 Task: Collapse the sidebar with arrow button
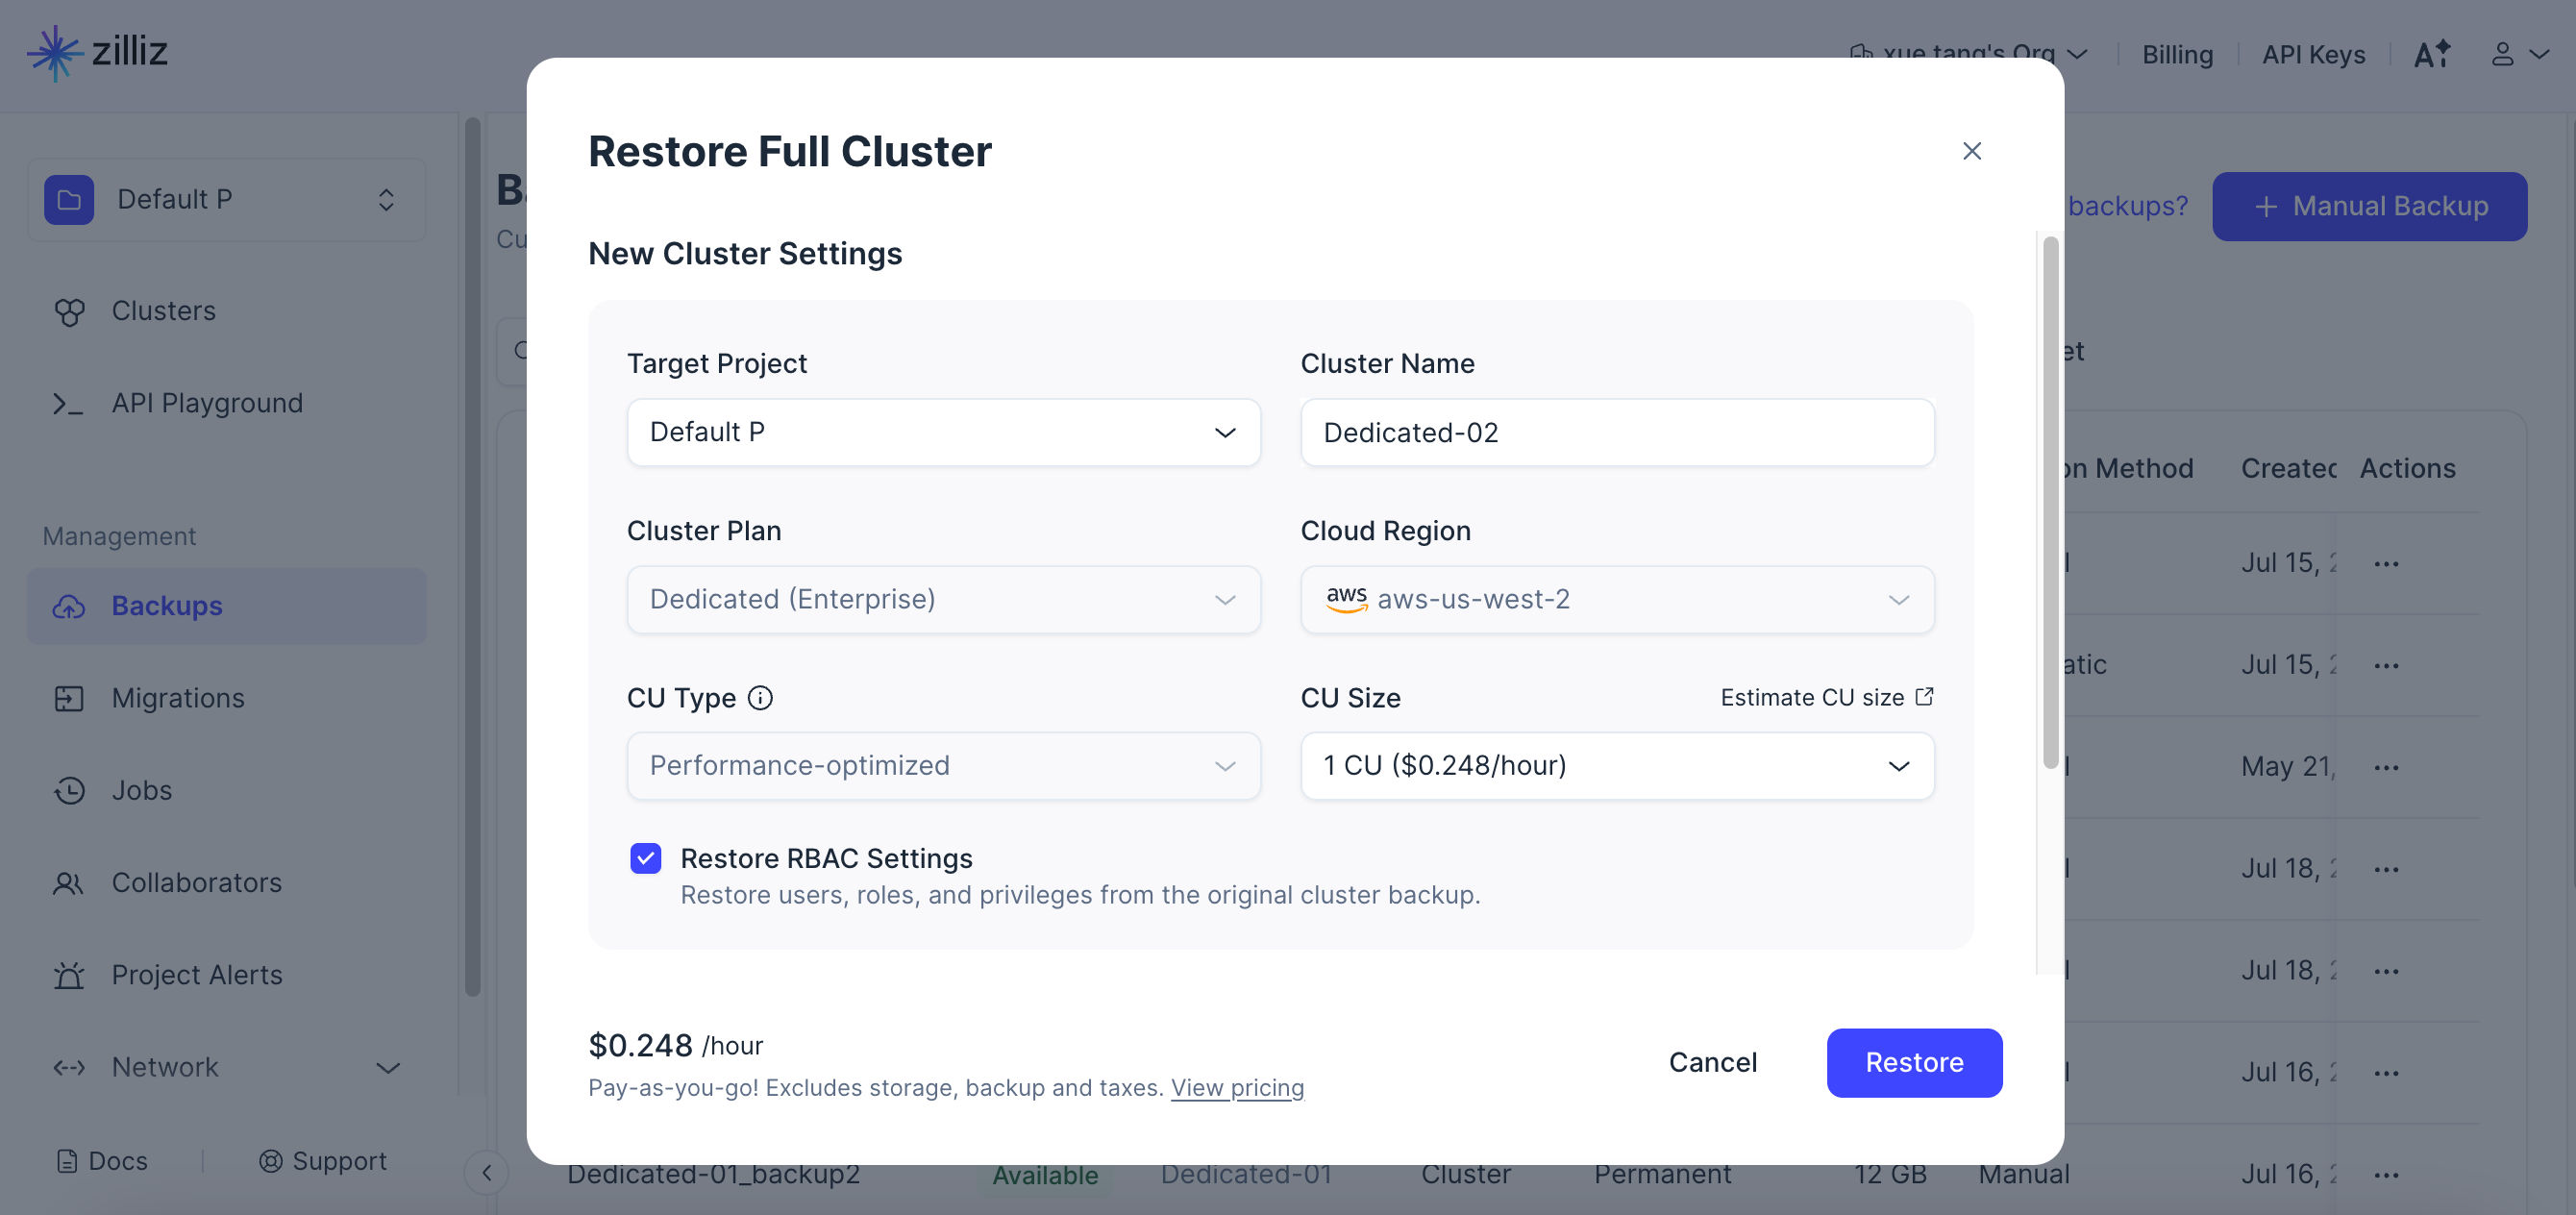click(x=487, y=1172)
